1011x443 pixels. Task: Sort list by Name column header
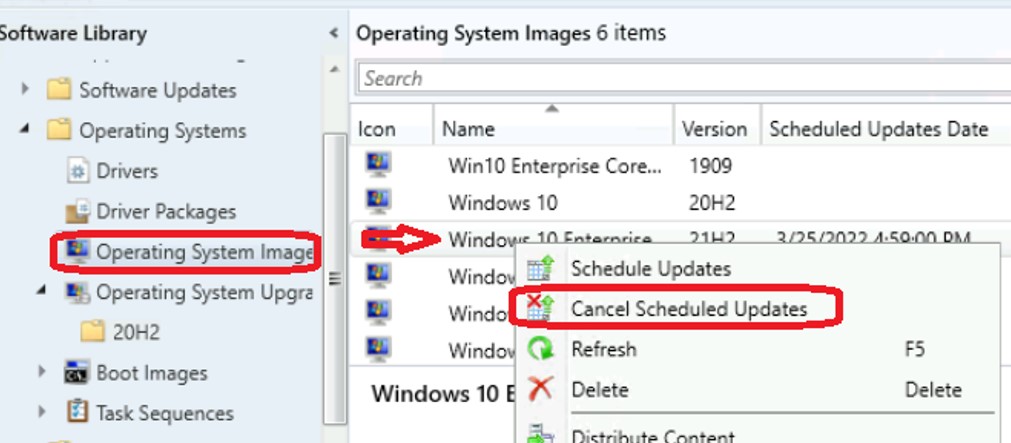coord(554,129)
